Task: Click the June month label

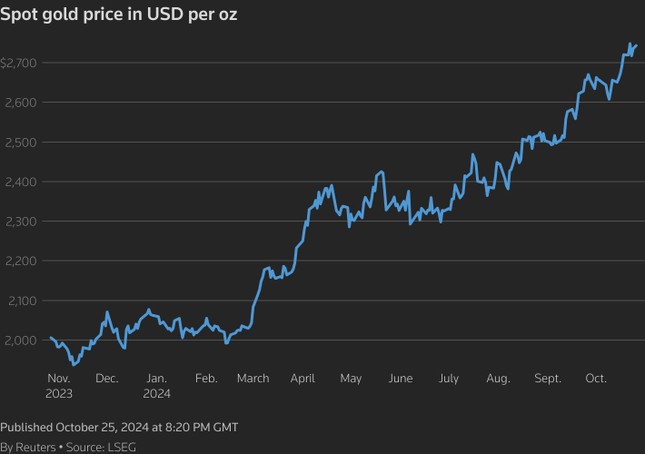Action: point(400,378)
